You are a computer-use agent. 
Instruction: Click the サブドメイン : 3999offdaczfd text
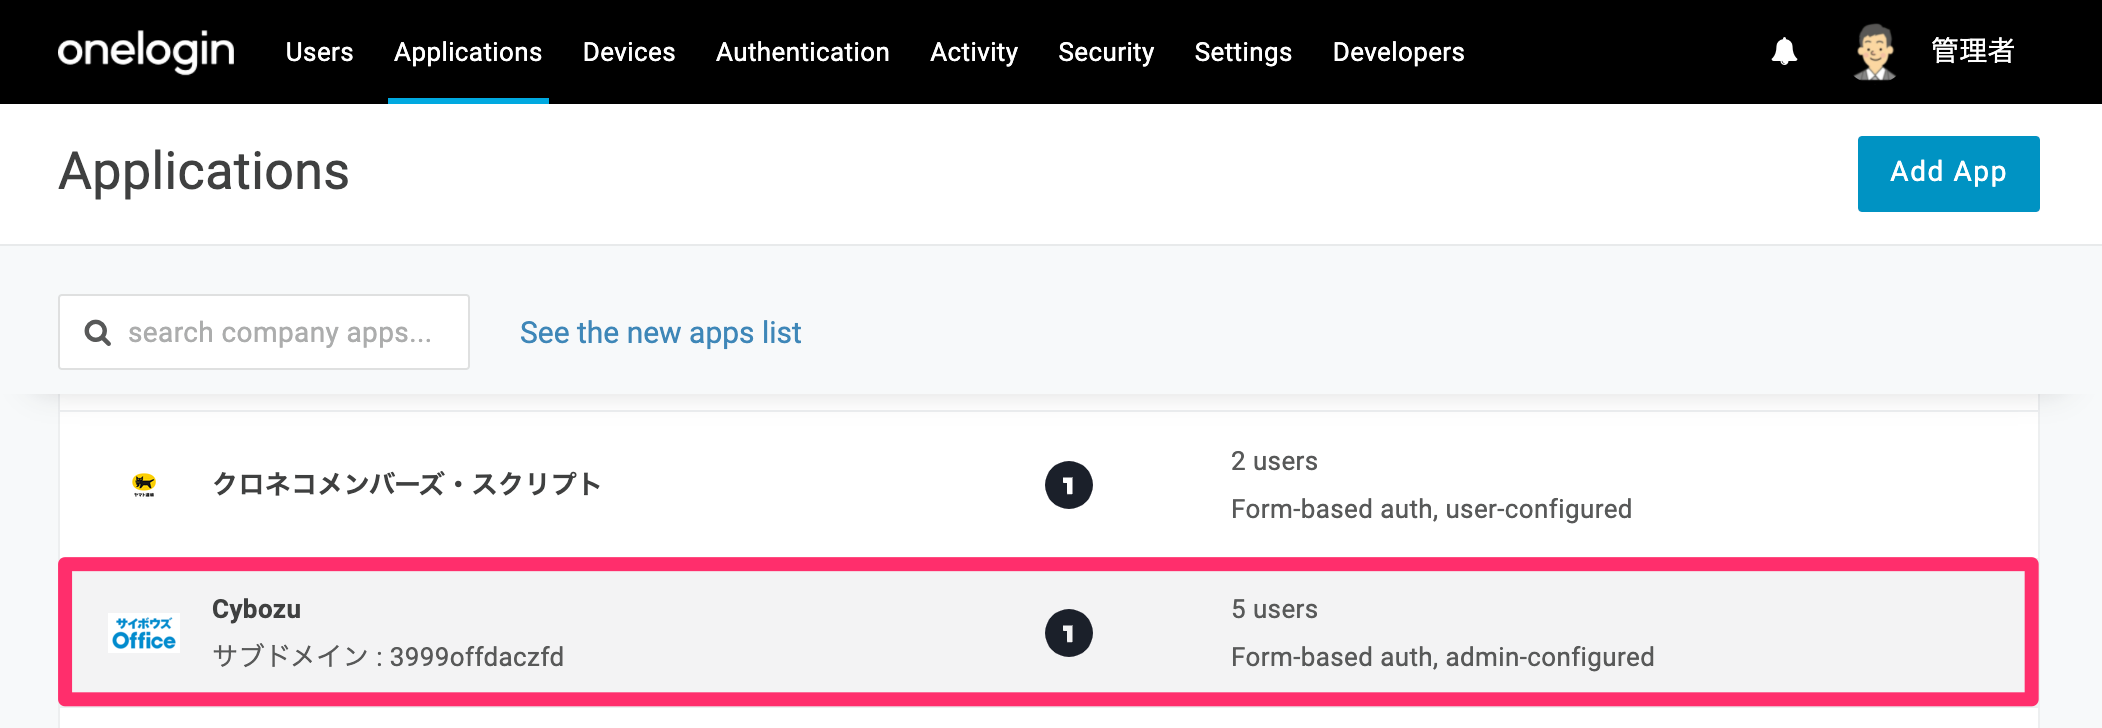point(388,657)
